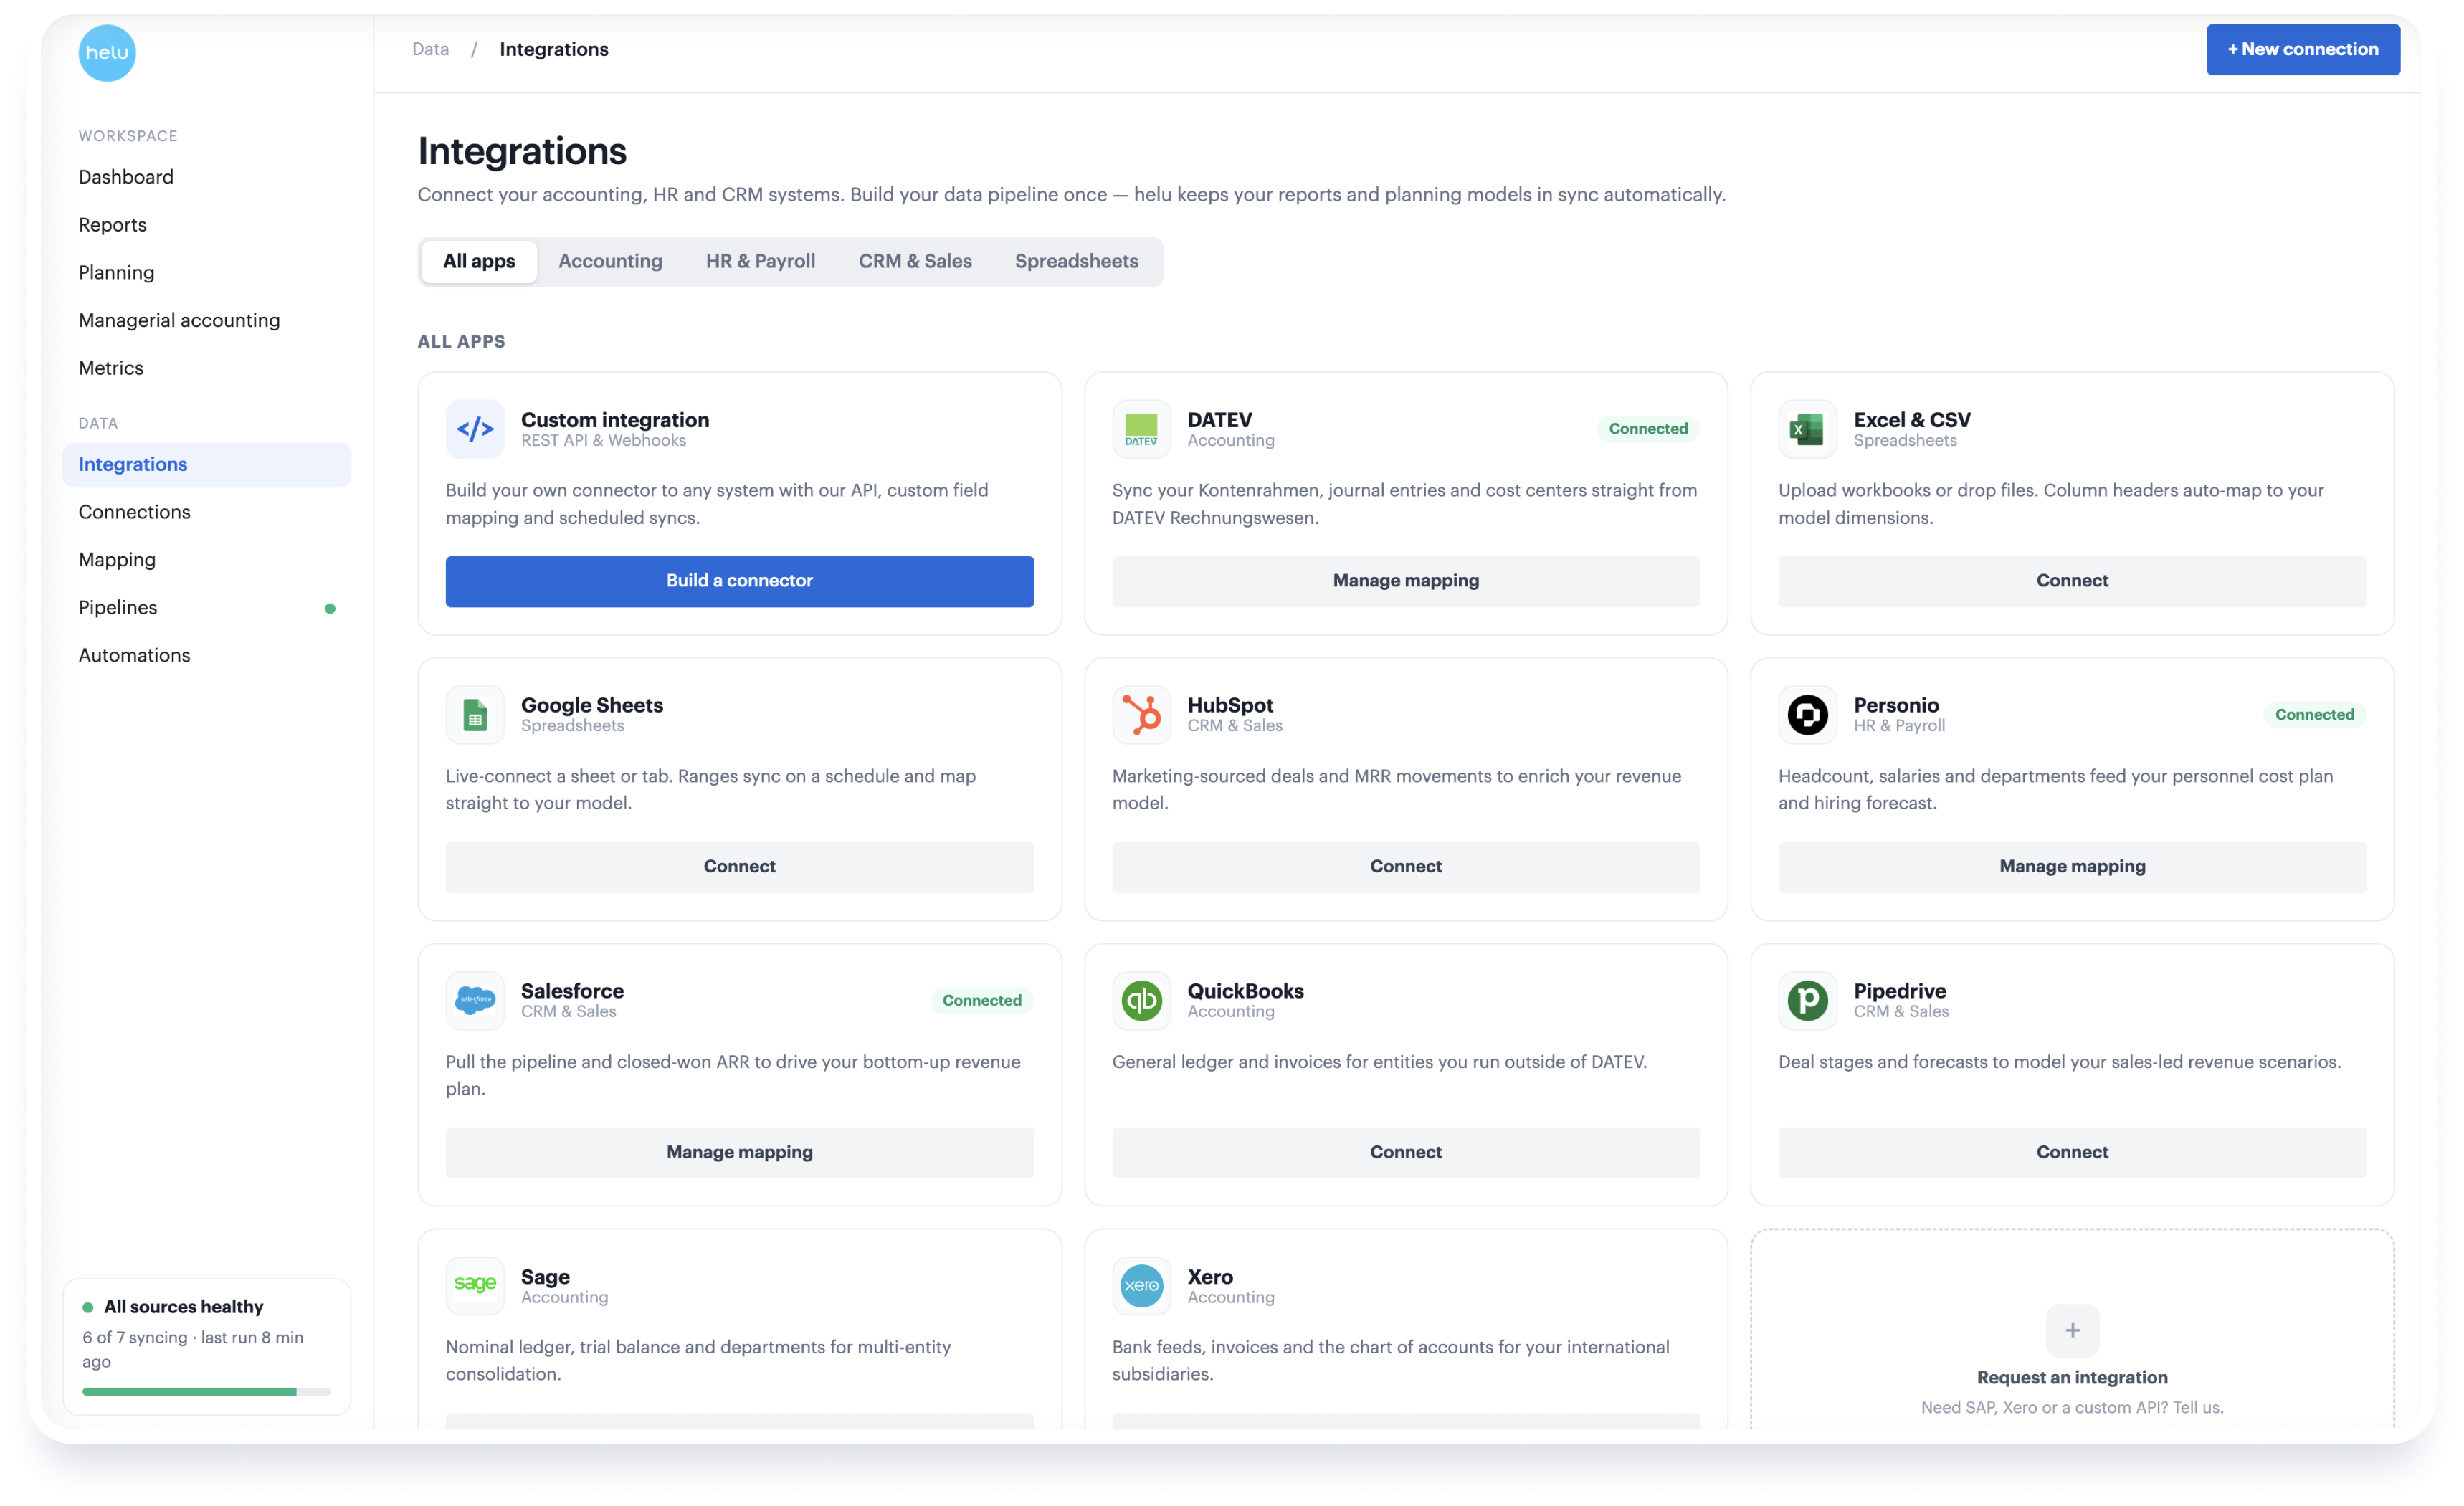This screenshot has height=1506, width=2464.
Task: Click Manage mapping for DATEV
Action: 1405,581
